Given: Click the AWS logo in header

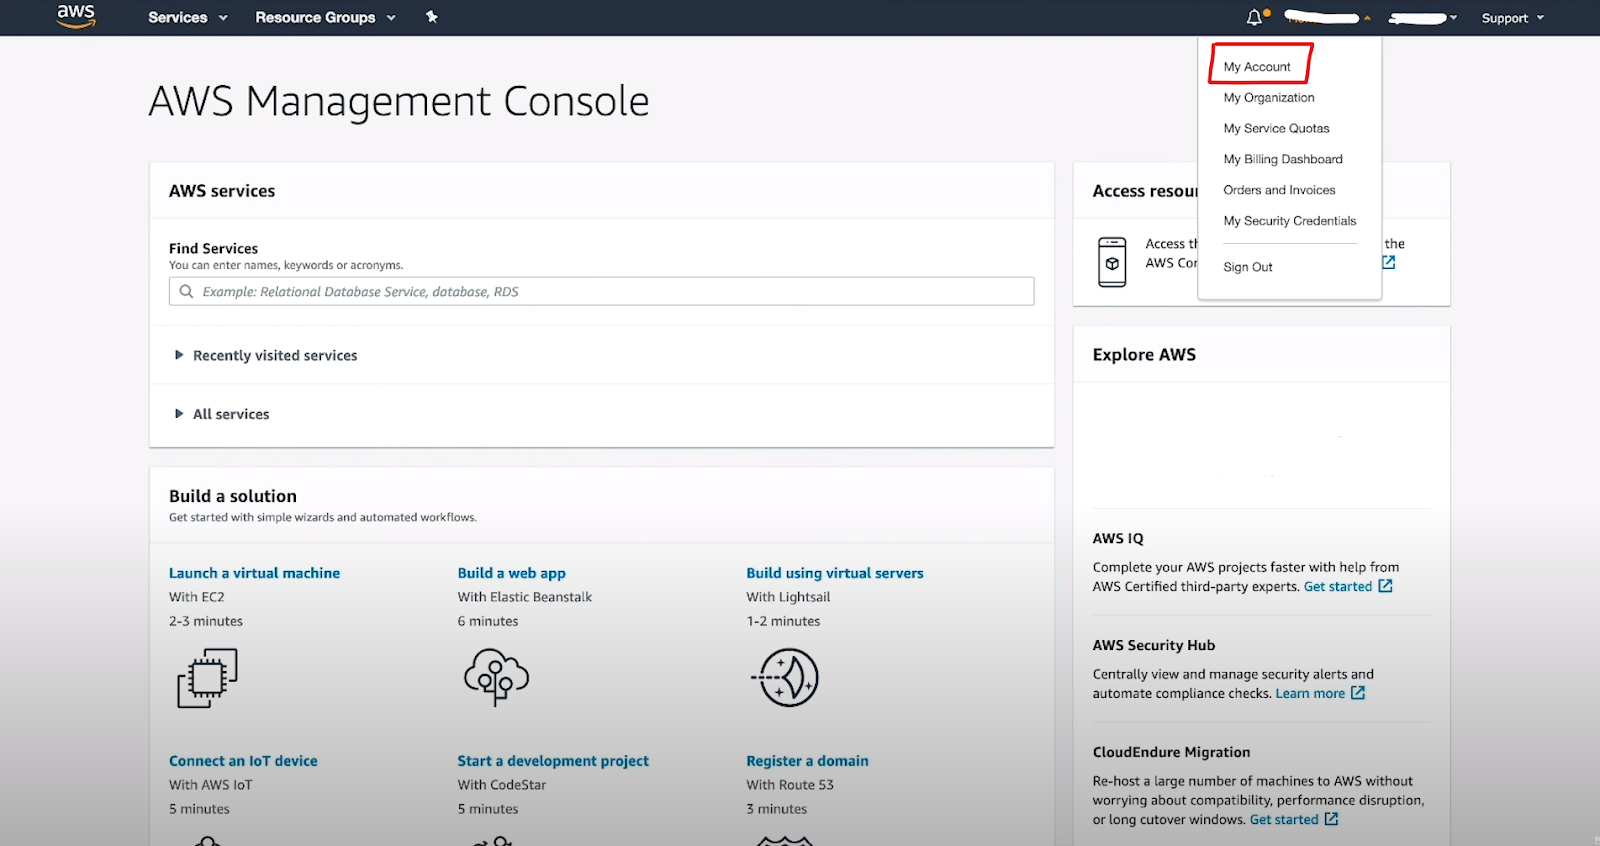Looking at the screenshot, I should click(76, 16).
